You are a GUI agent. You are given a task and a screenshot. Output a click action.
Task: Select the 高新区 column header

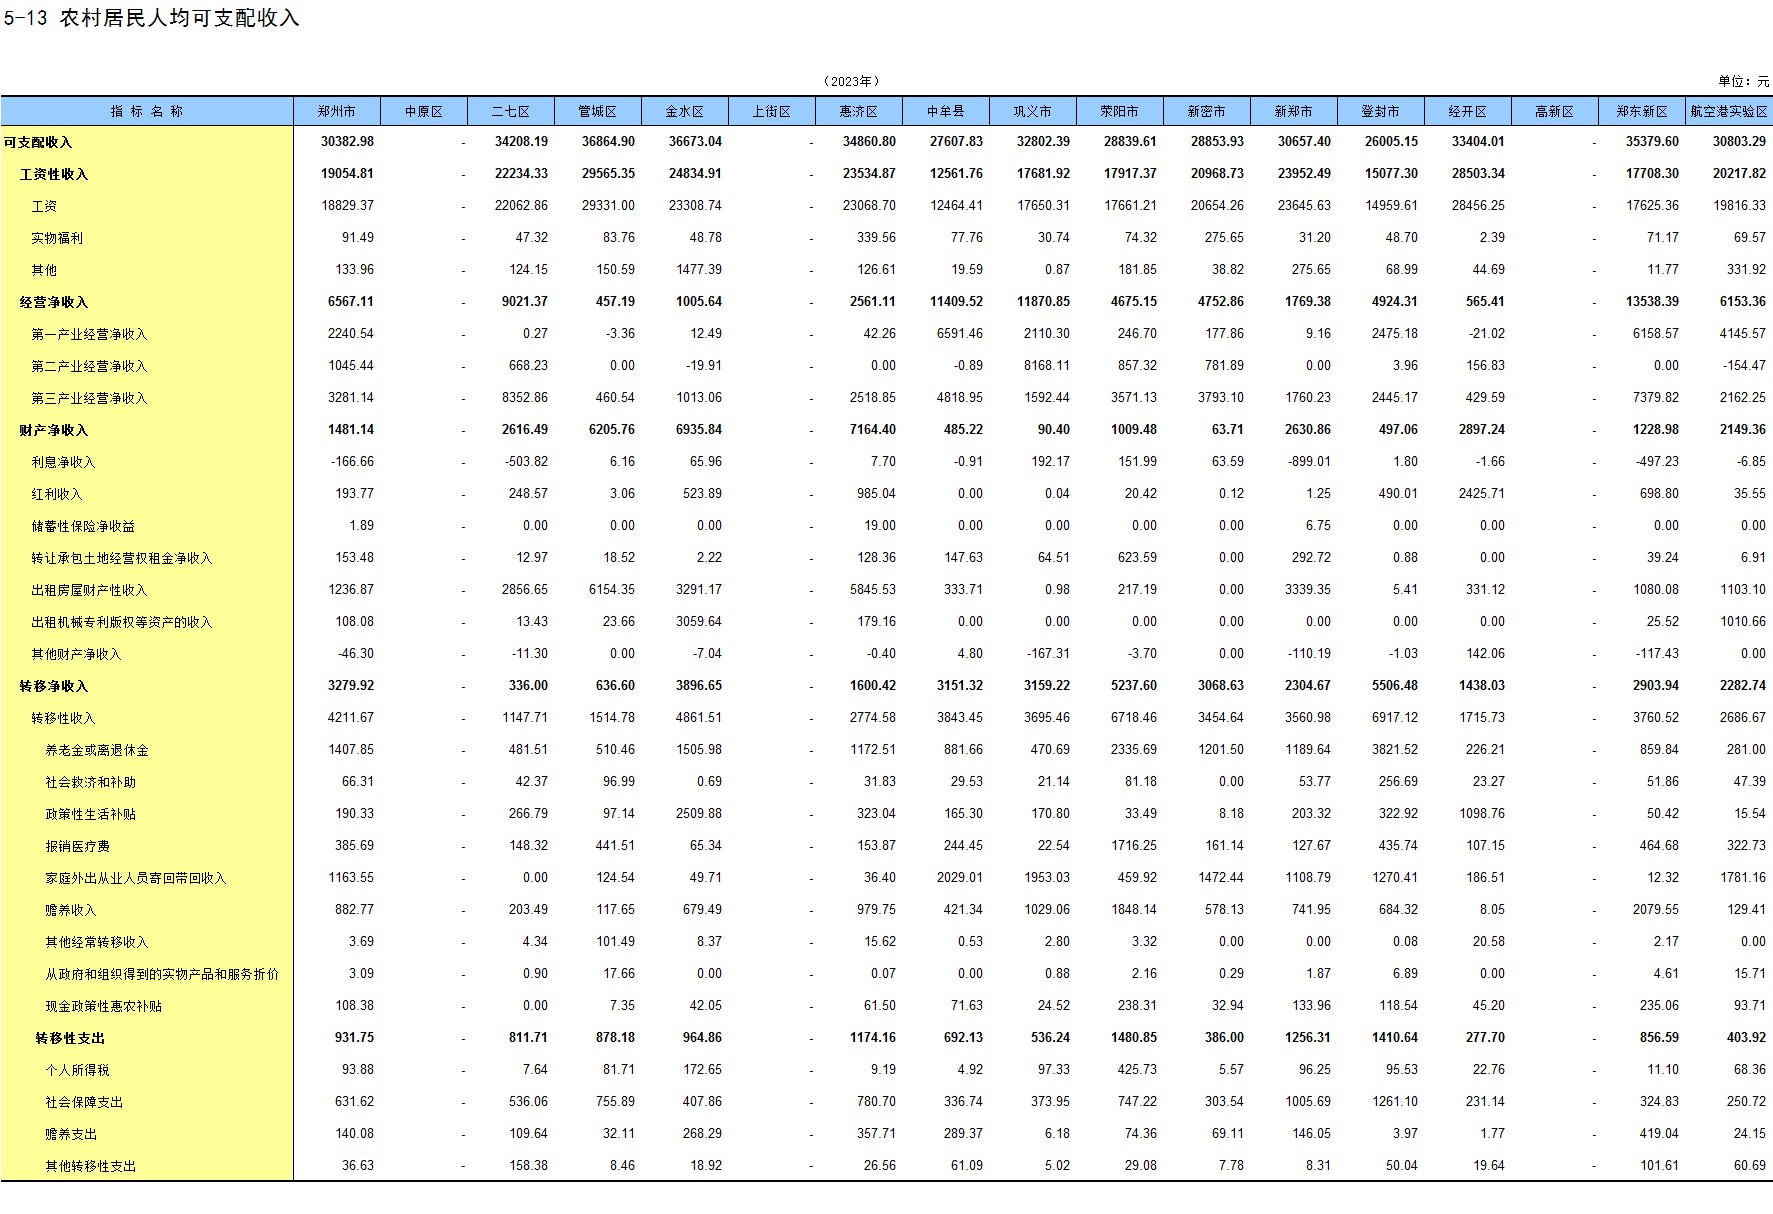pyautogui.click(x=1554, y=111)
